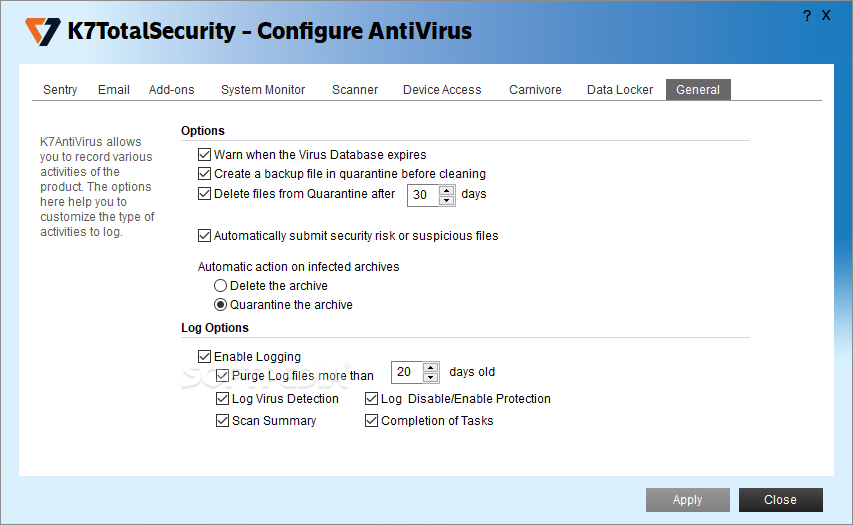
Task: Toggle Delete files from Quarantine after checkbox
Action: (x=205, y=194)
